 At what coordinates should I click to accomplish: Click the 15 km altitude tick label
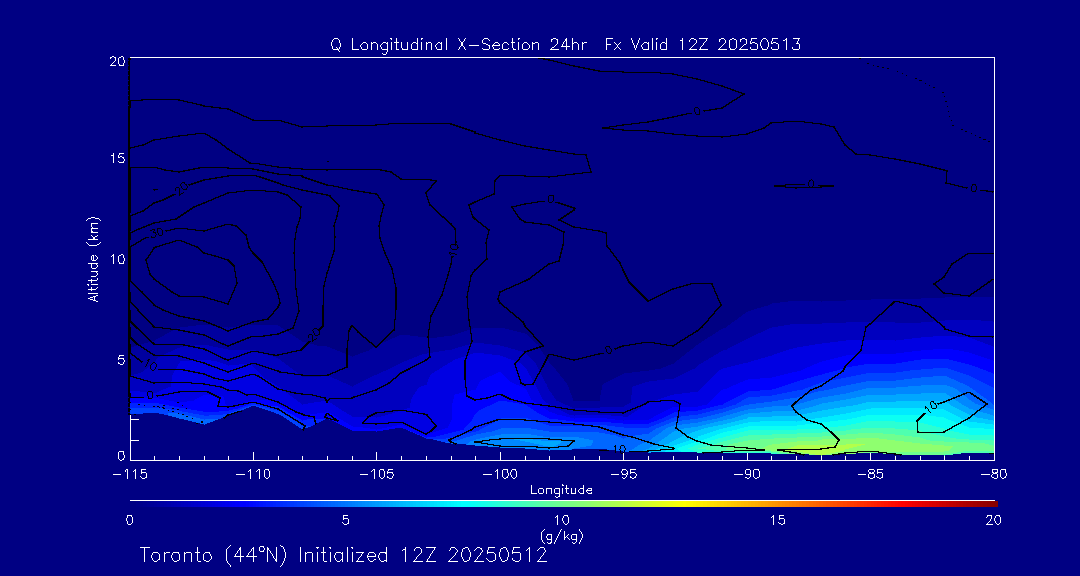coord(115,159)
